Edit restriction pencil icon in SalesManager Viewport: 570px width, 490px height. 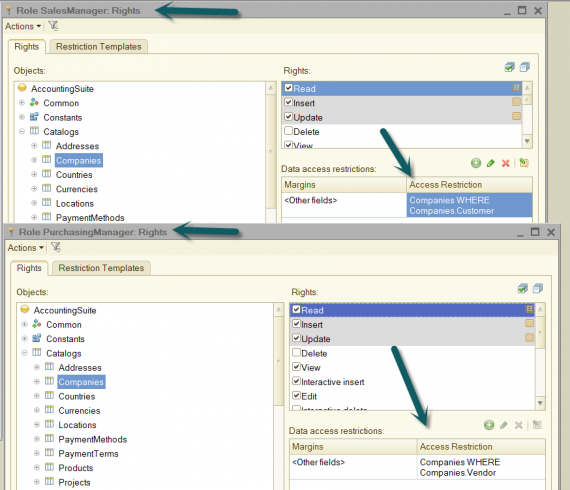tap(491, 163)
